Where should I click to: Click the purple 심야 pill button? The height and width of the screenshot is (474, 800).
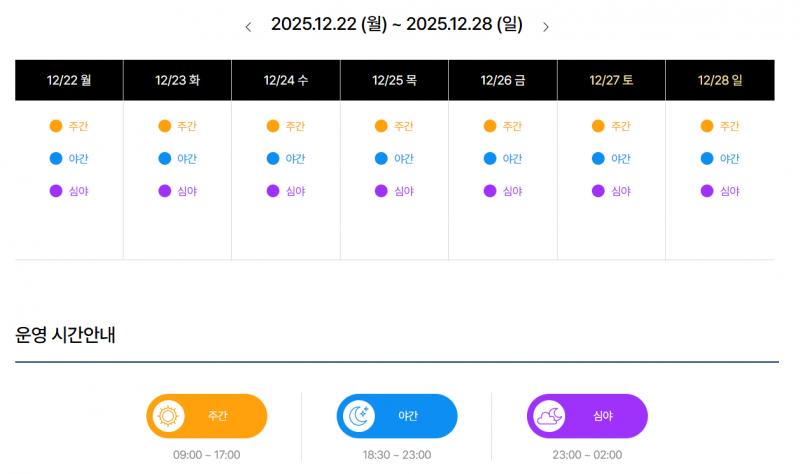(587, 416)
